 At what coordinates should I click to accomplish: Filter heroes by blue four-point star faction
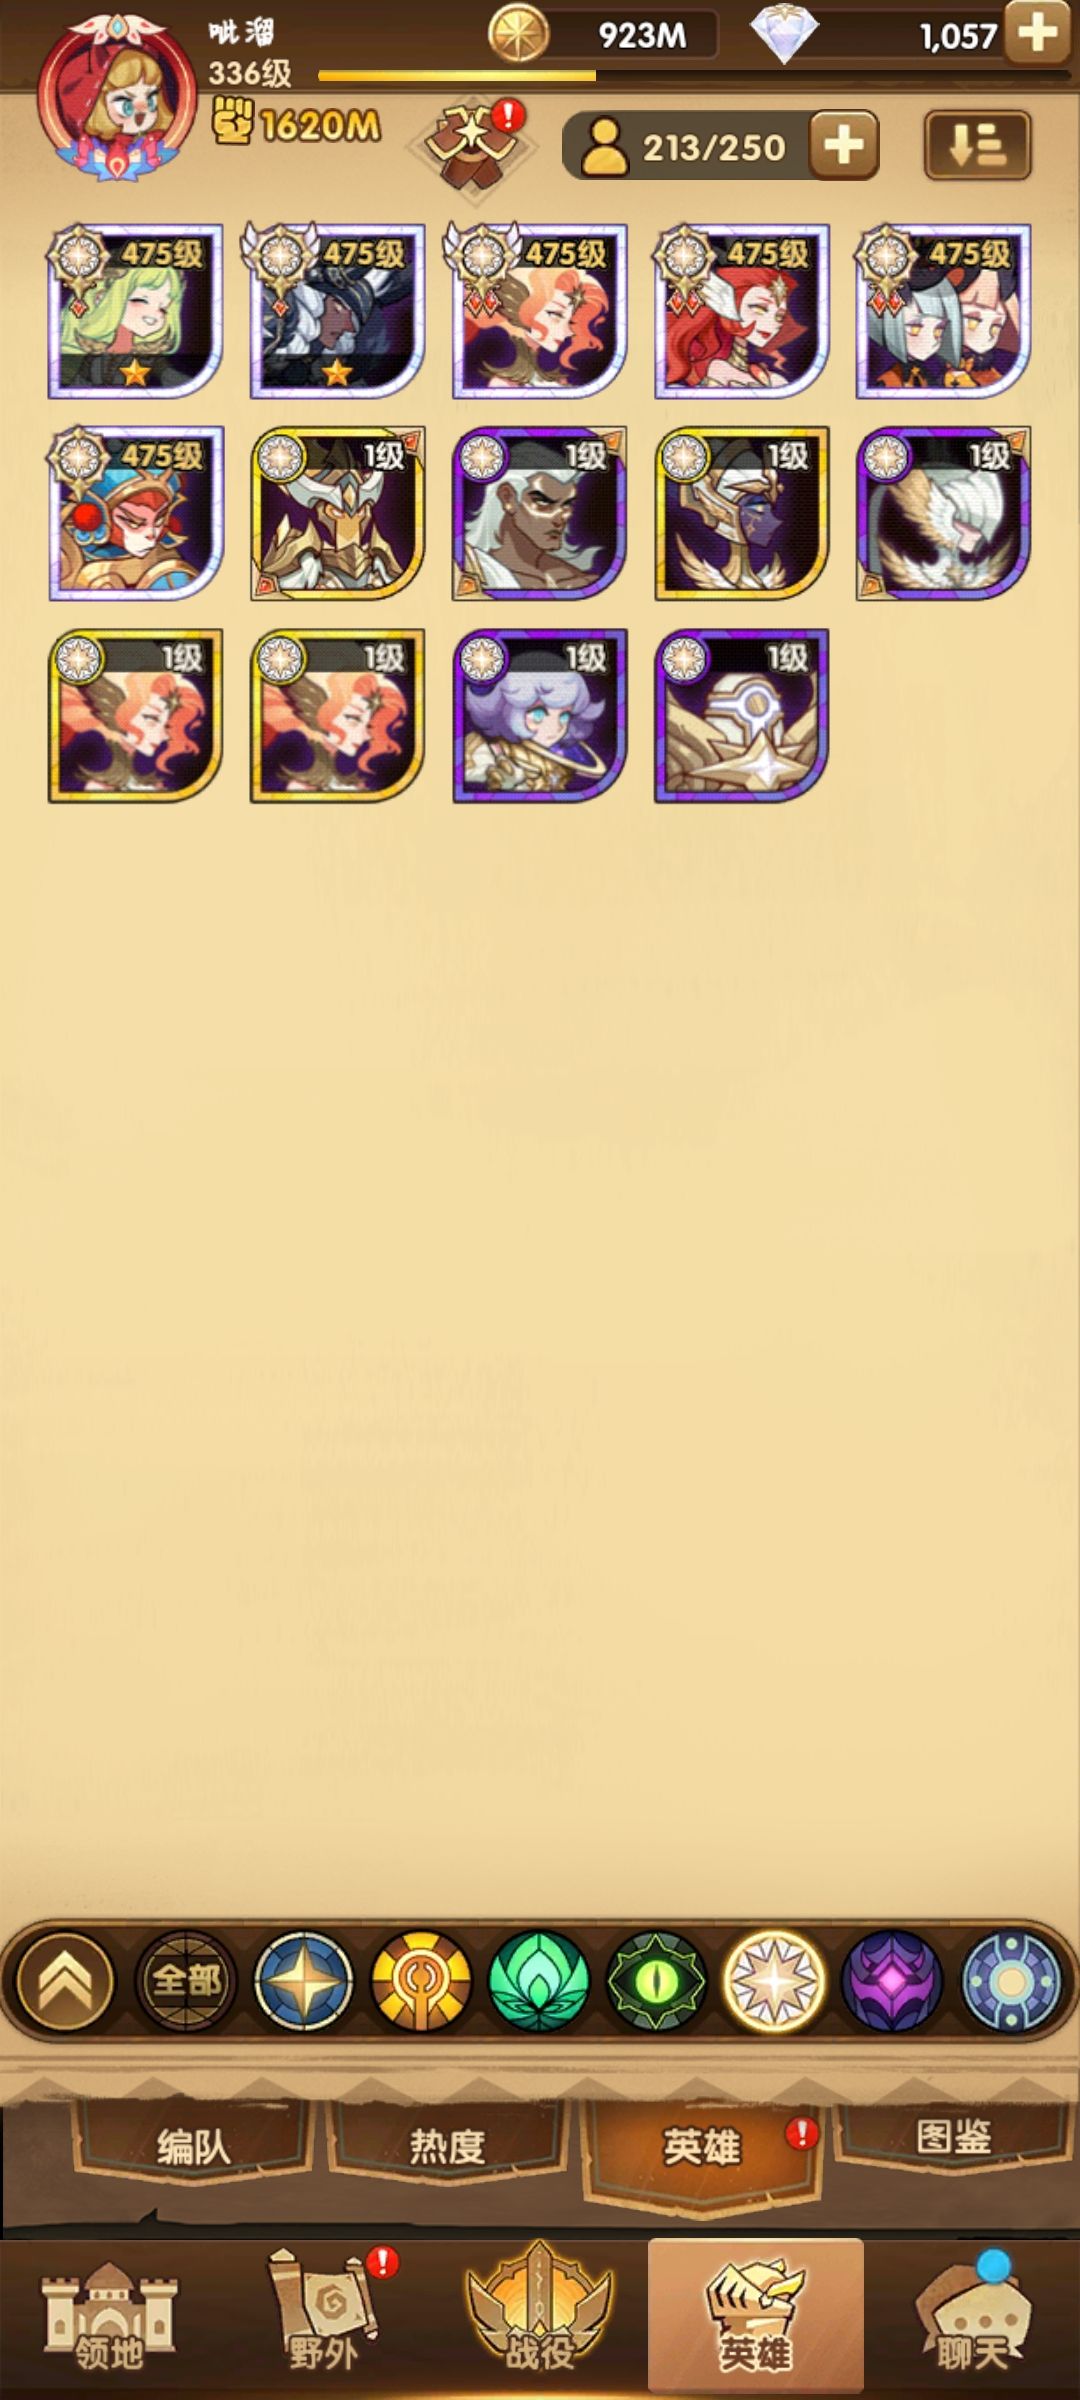pos(304,1981)
